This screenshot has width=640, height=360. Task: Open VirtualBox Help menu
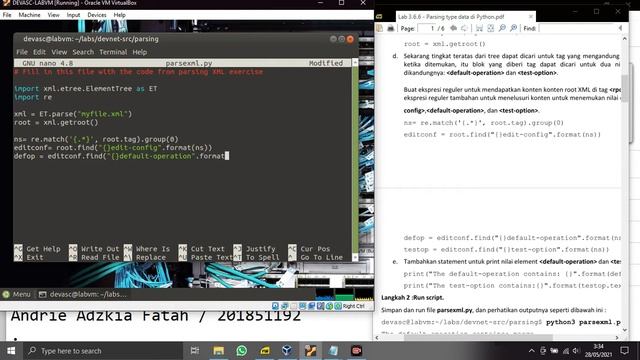[x=120, y=15]
